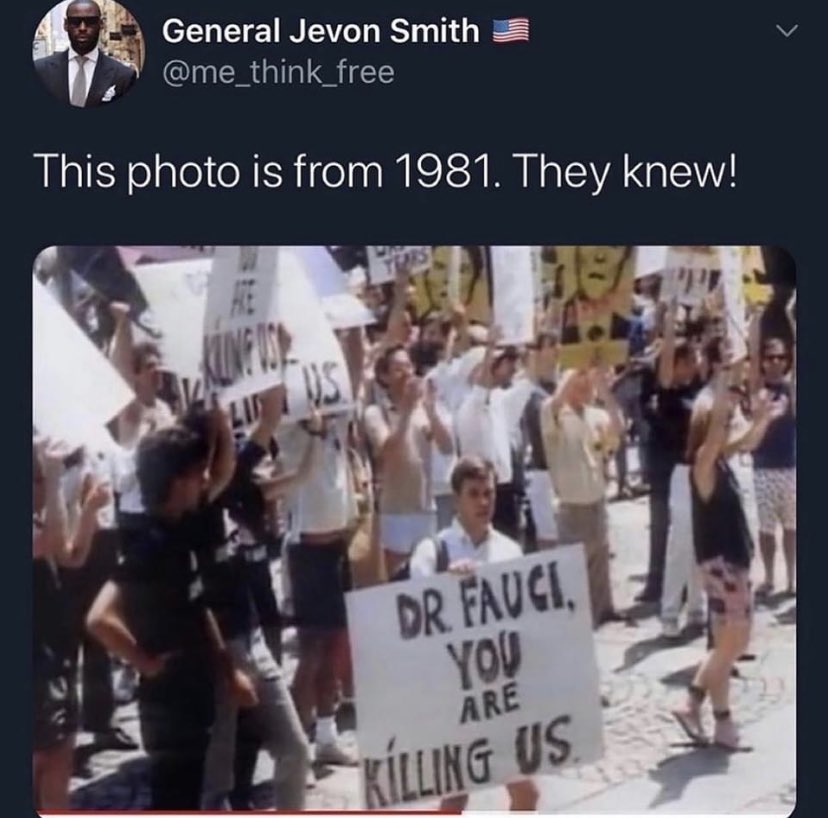Open General Jevon Smith's profile picture
The image size is (828, 818).
(x=89, y=52)
